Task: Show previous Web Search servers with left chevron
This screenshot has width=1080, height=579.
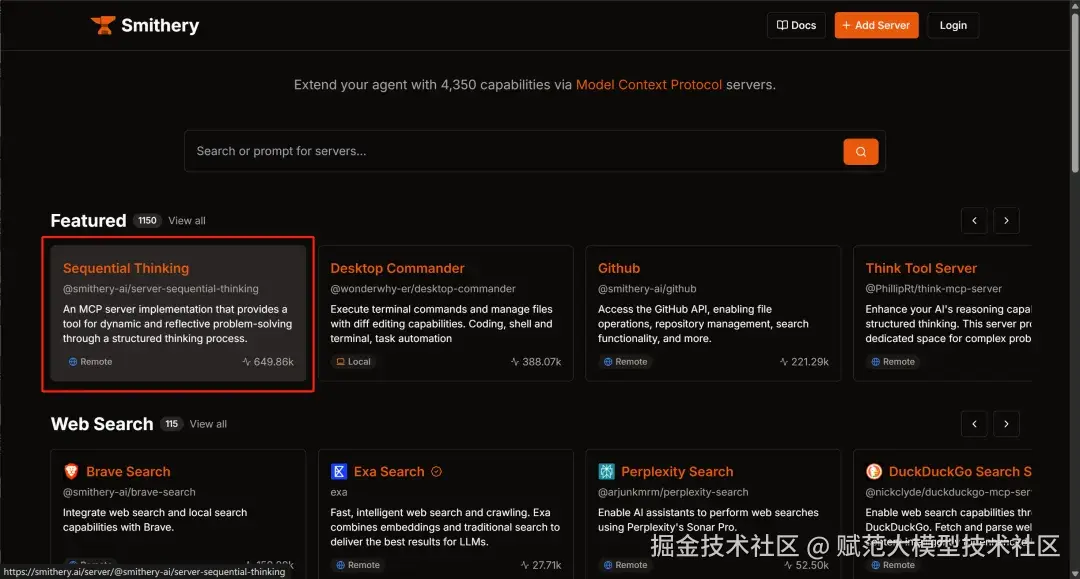Action: pyautogui.click(x=974, y=423)
